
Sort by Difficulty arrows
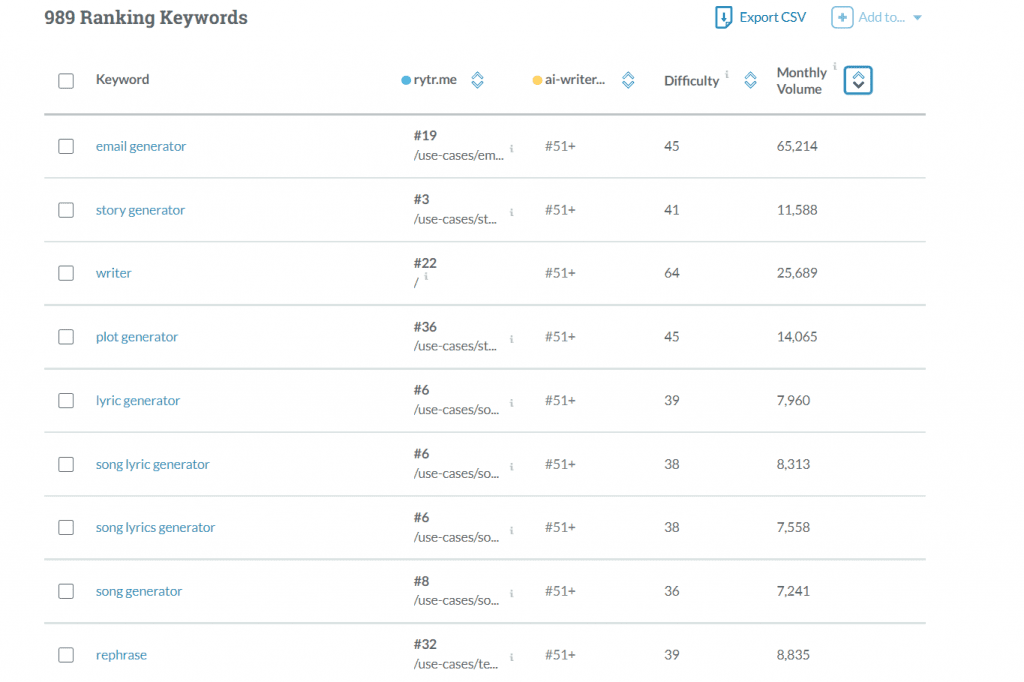coord(750,80)
